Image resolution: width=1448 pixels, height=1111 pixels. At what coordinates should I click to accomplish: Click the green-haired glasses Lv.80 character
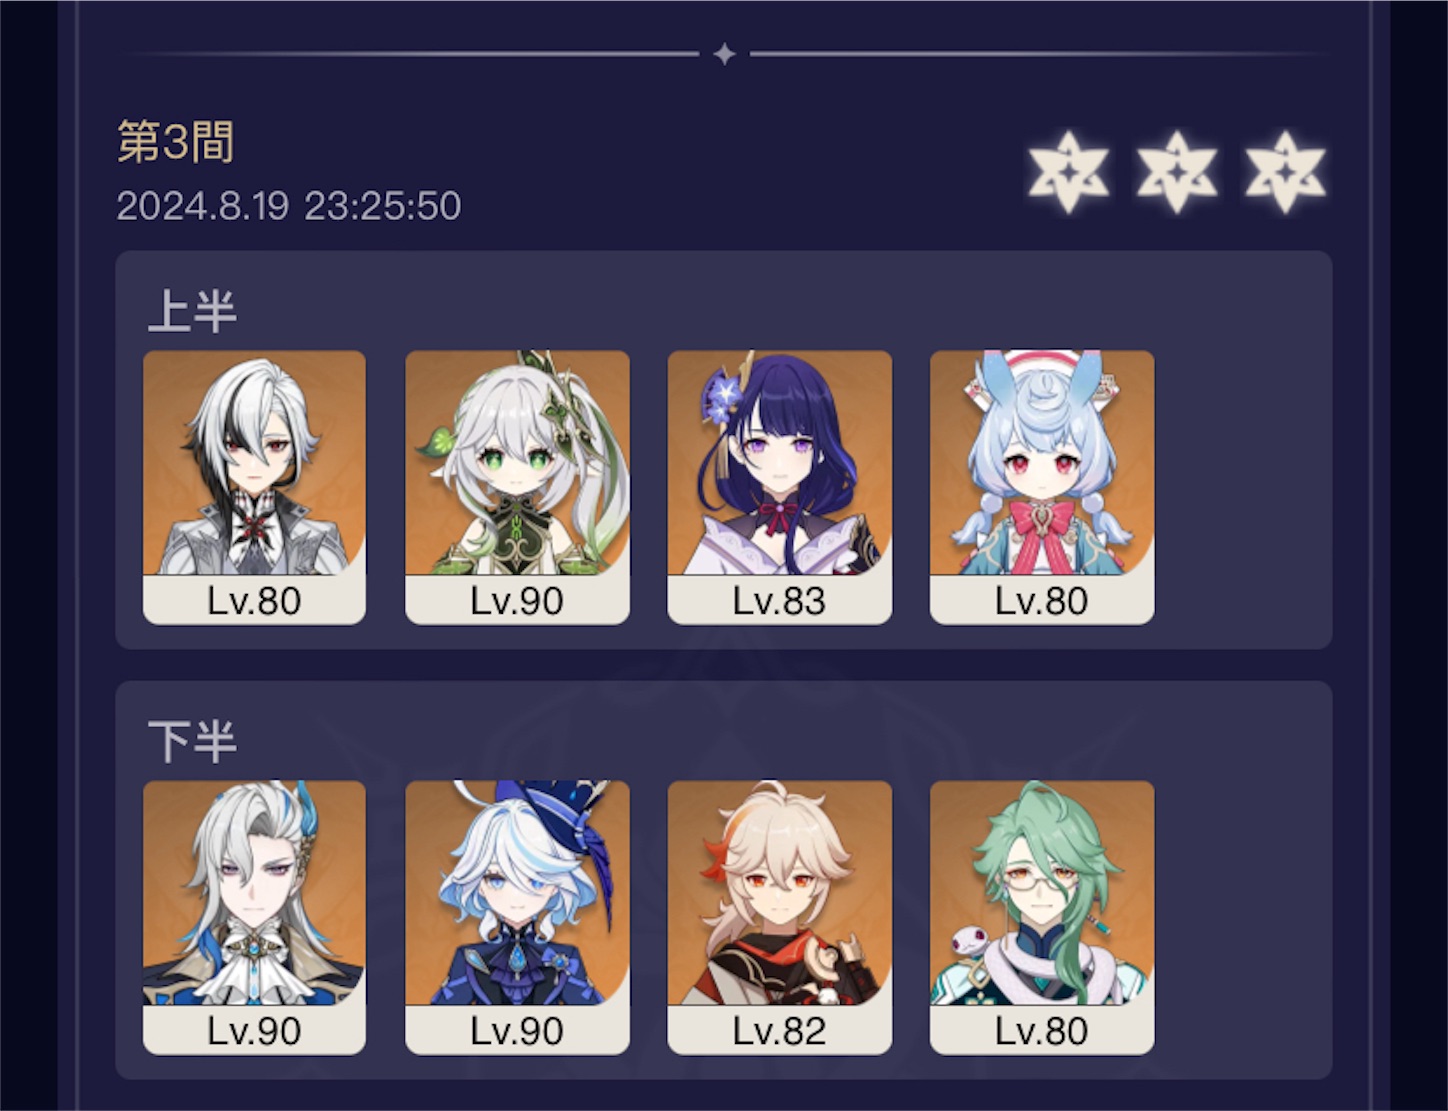point(1042,917)
